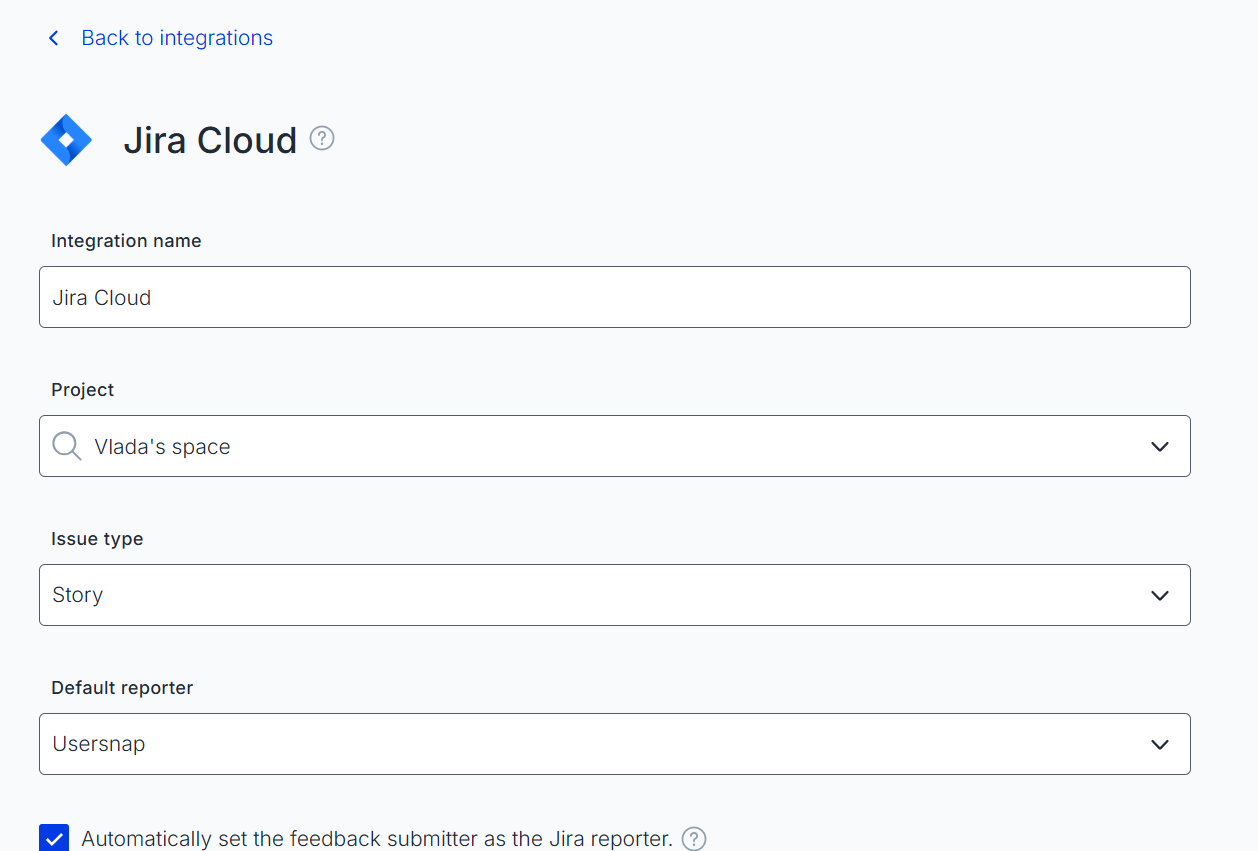Open the Project dropdown showing Vlada's space
The image size is (1258, 851).
click(x=615, y=446)
